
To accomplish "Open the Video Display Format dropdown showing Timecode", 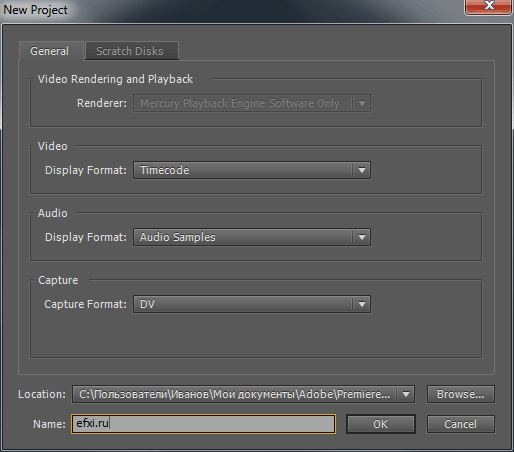I will (x=252, y=170).
